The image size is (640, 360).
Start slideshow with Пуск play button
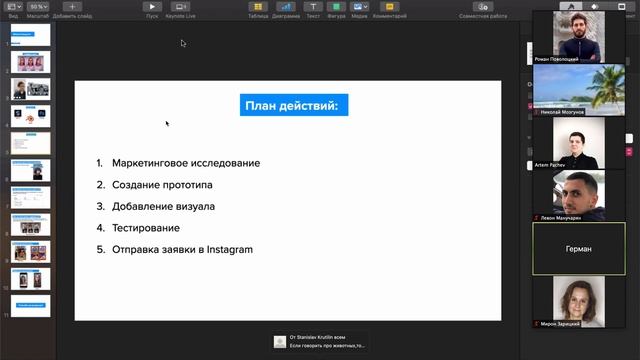click(x=152, y=7)
